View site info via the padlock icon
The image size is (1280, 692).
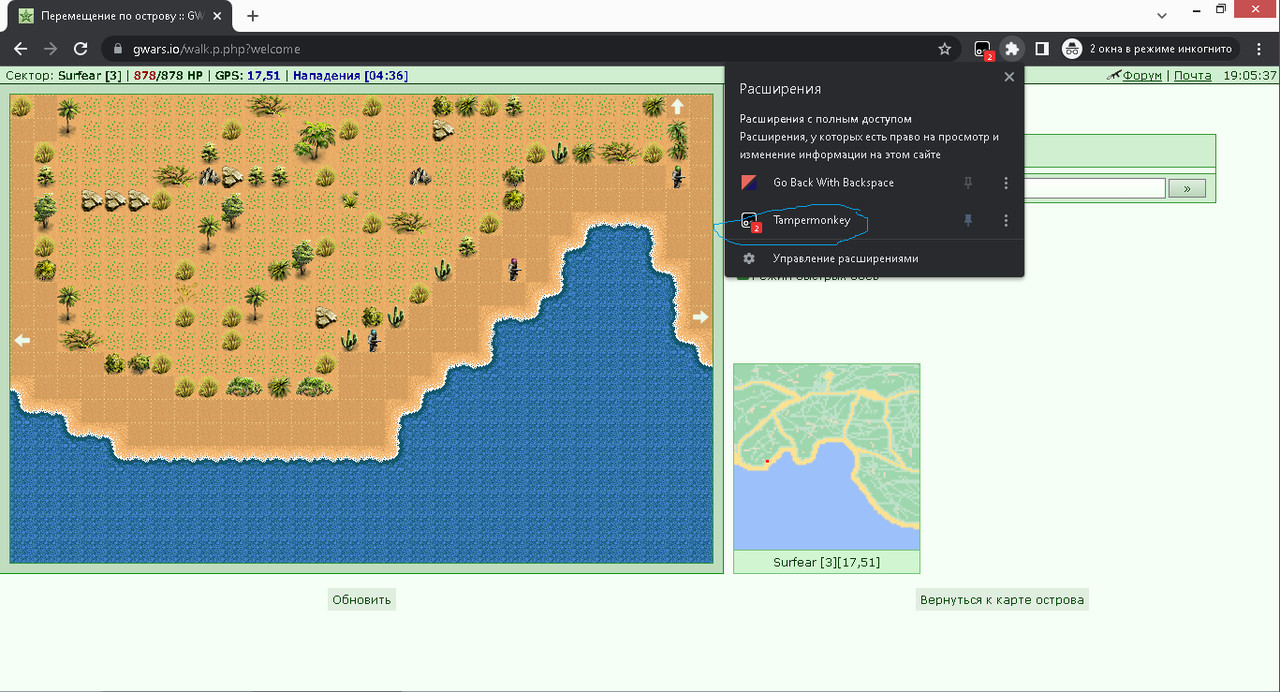[117, 48]
